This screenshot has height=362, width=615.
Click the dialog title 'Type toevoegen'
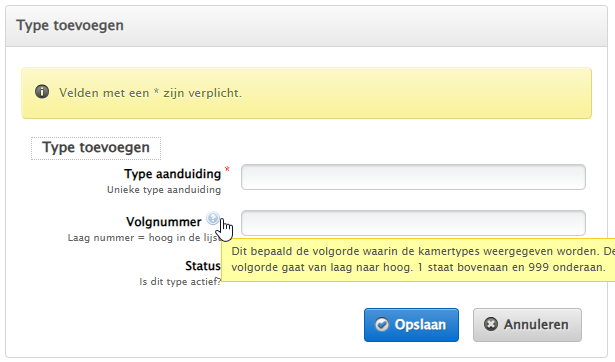pos(70,25)
